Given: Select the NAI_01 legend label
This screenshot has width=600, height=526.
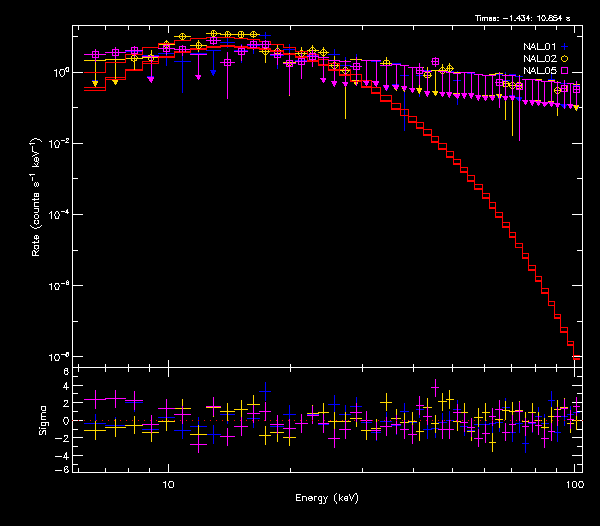Looking at the screenshot, I should click(x=540, y=46).
